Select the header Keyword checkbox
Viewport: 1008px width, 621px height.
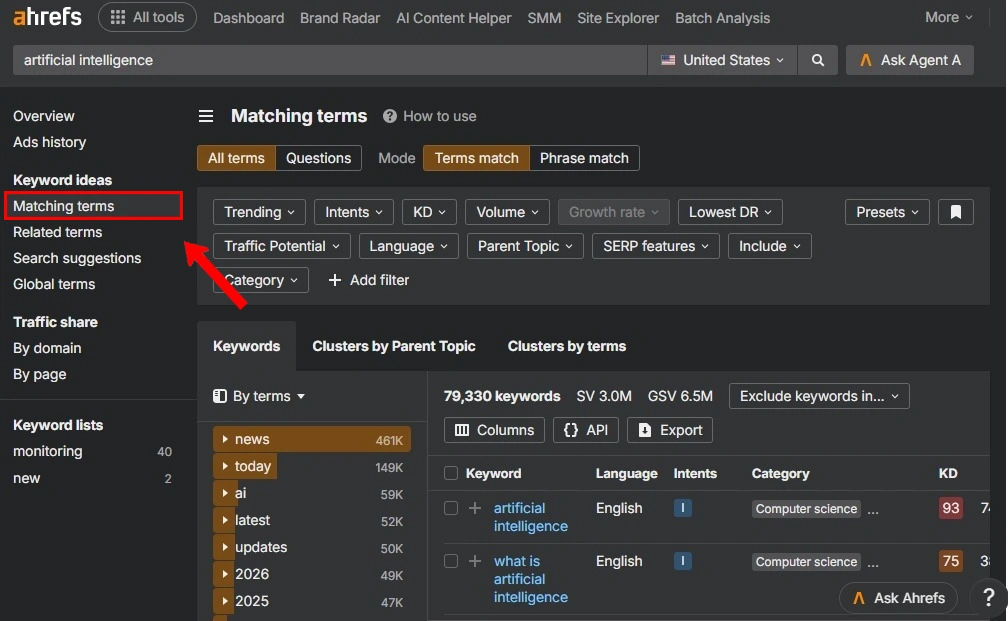click(451, 474)
